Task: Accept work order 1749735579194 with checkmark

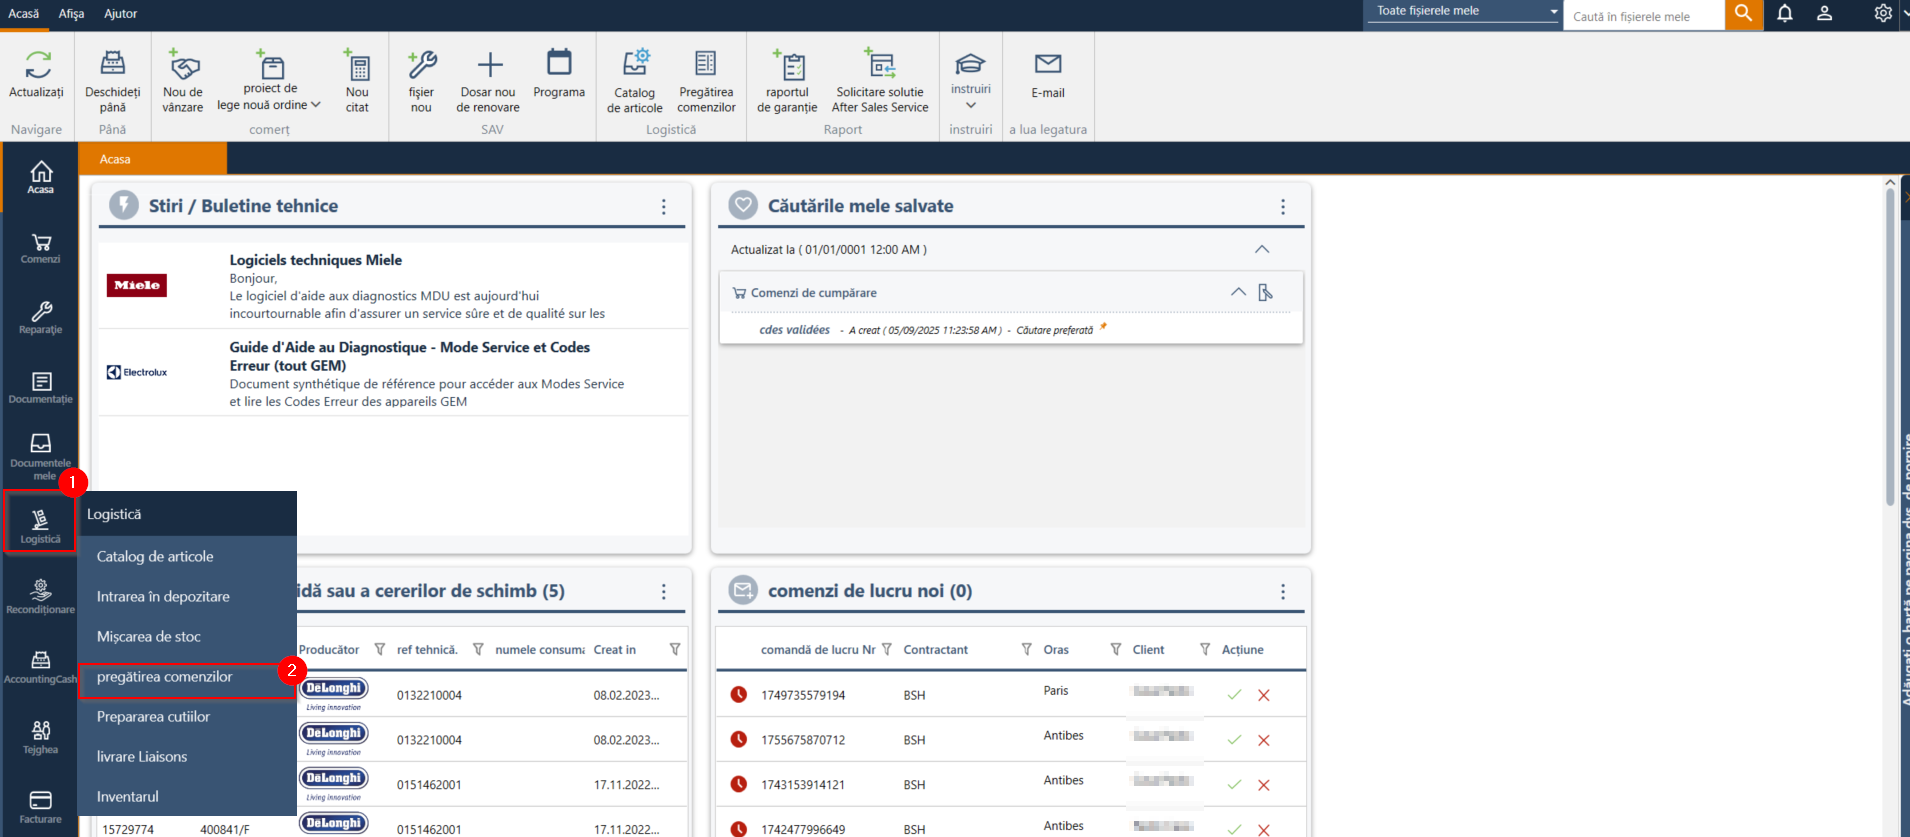Action: coord(1234,695)
